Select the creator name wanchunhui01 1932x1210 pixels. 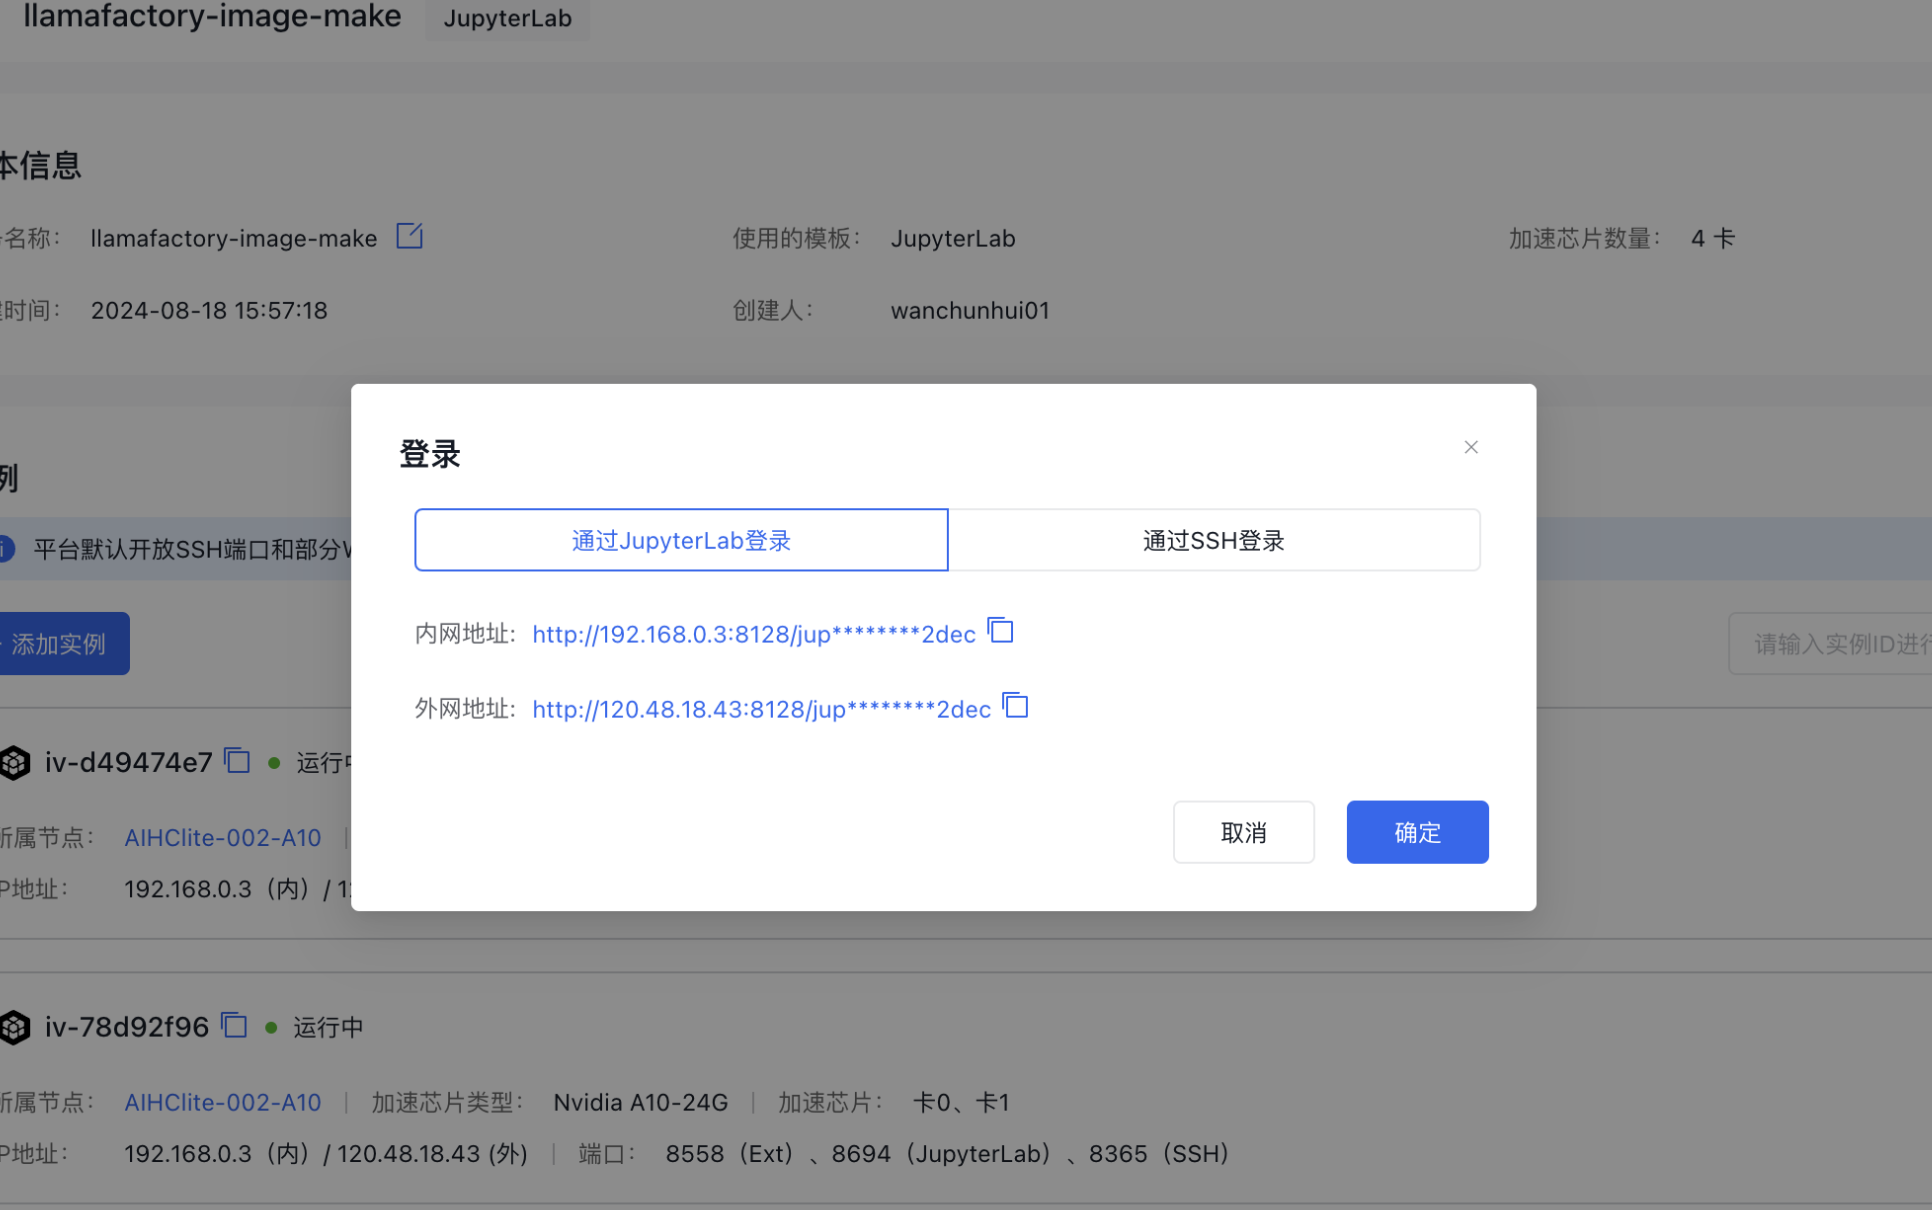pyautogui.click(x=970, y=310)
